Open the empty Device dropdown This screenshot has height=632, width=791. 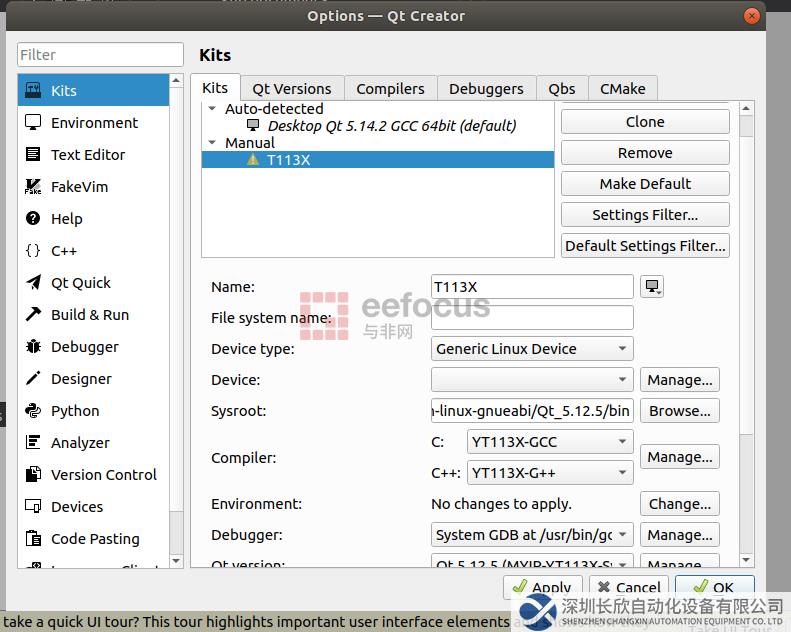(x=532, y=379)
